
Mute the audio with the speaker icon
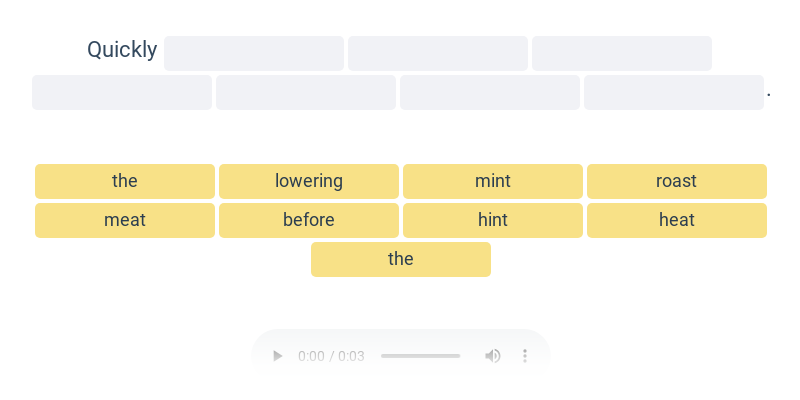[x=493, y=356]
